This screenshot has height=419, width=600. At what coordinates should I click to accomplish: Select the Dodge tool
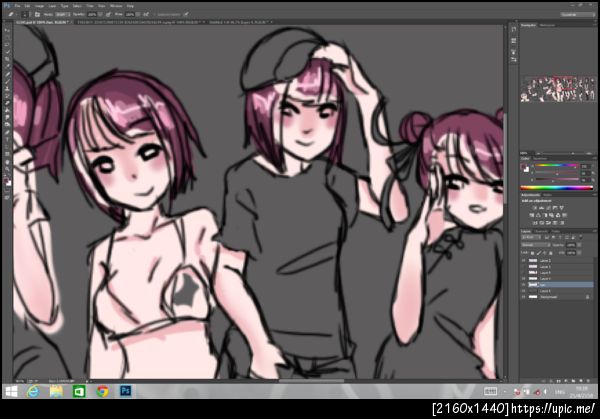click(7, 125)
